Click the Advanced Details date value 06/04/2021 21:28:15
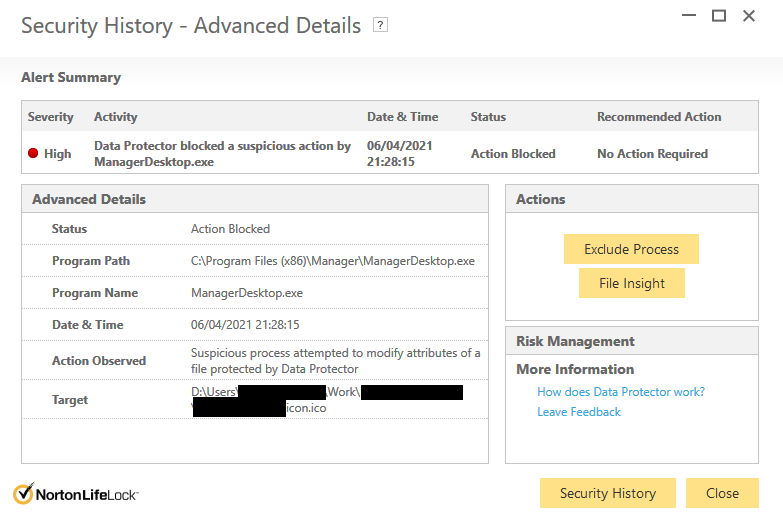Screen dimensions: 783x515 coord(245,325)
